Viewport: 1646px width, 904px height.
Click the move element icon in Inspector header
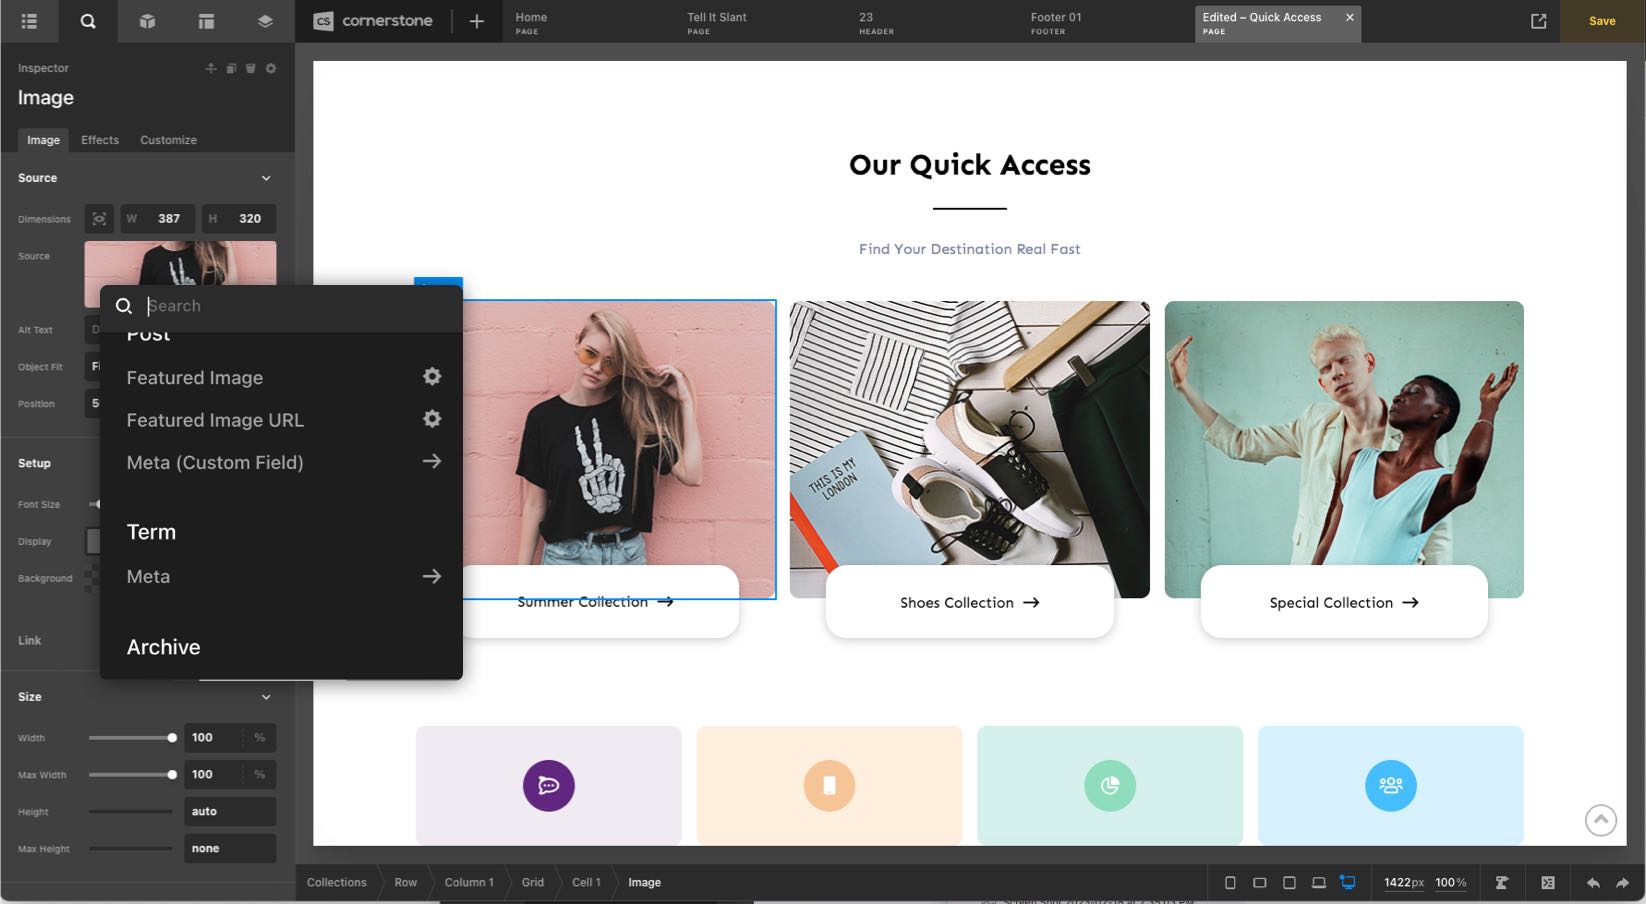211,69
